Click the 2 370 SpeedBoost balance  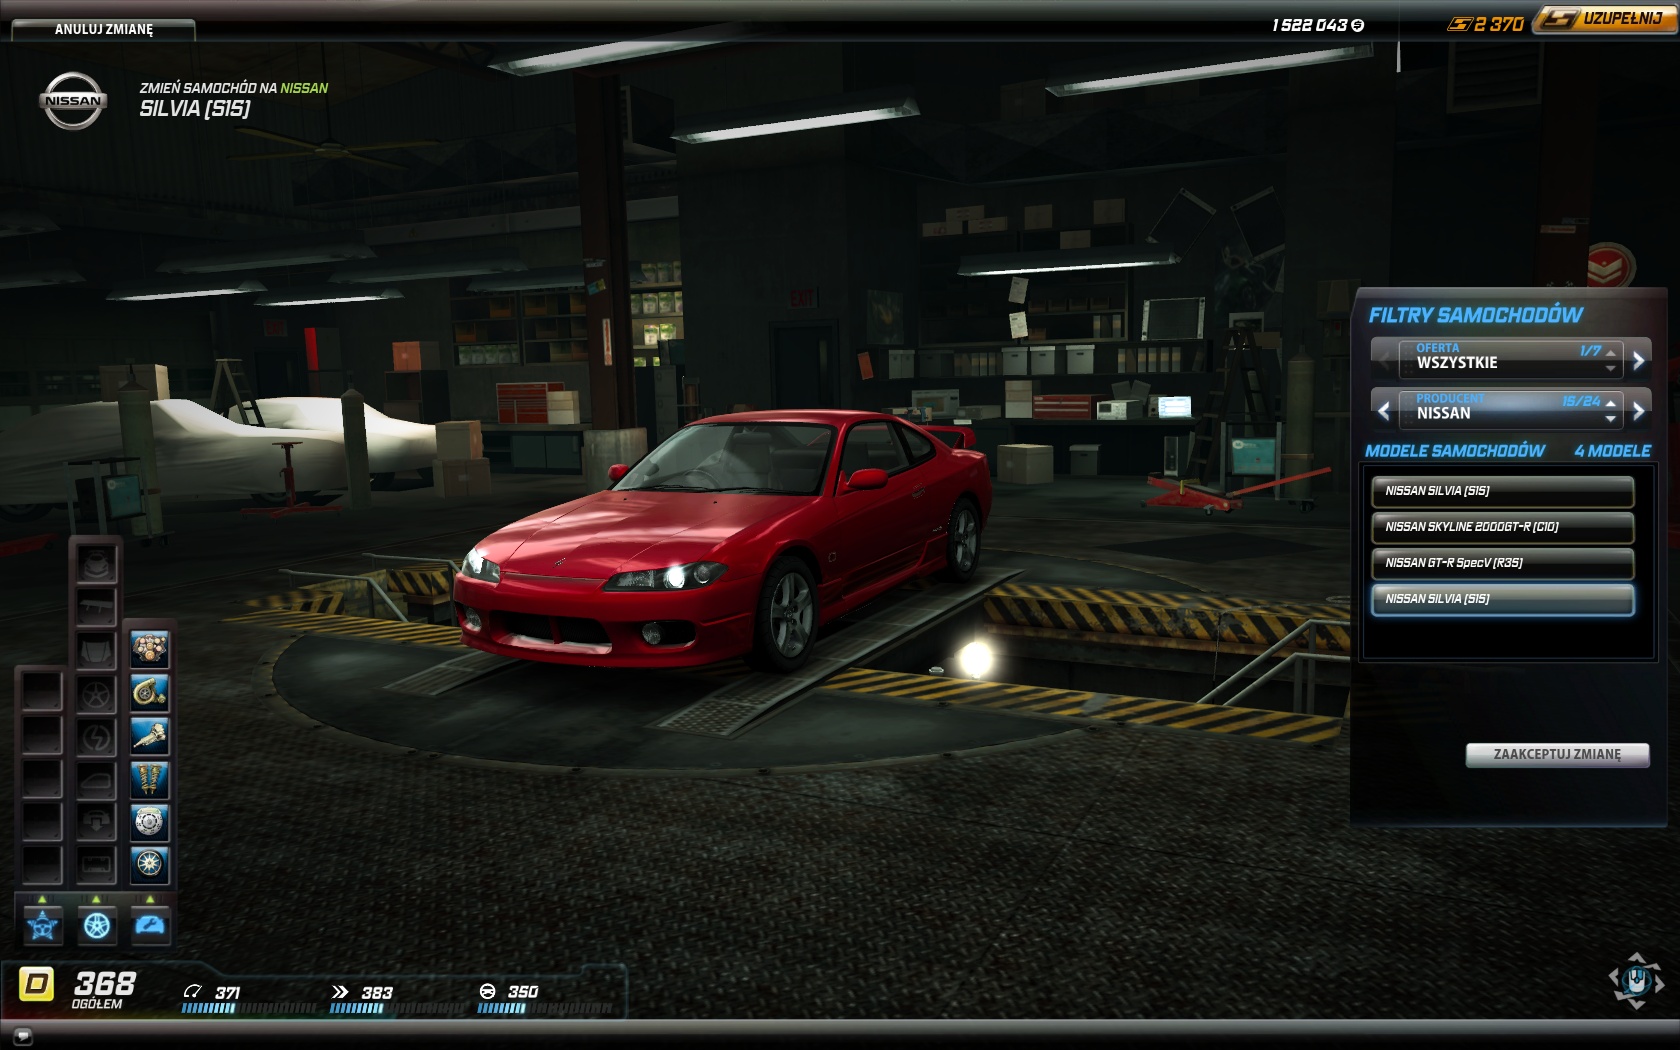(x=1498, y=24)
